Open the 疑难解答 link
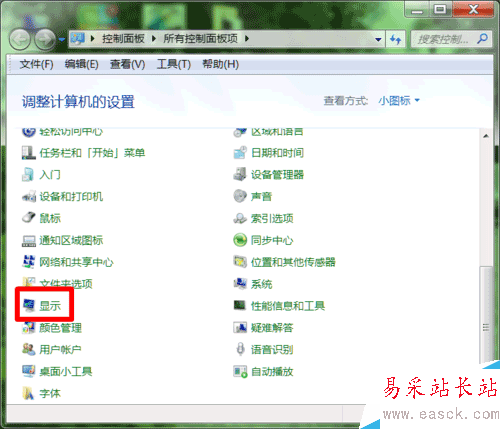 [x=272, y=328]
